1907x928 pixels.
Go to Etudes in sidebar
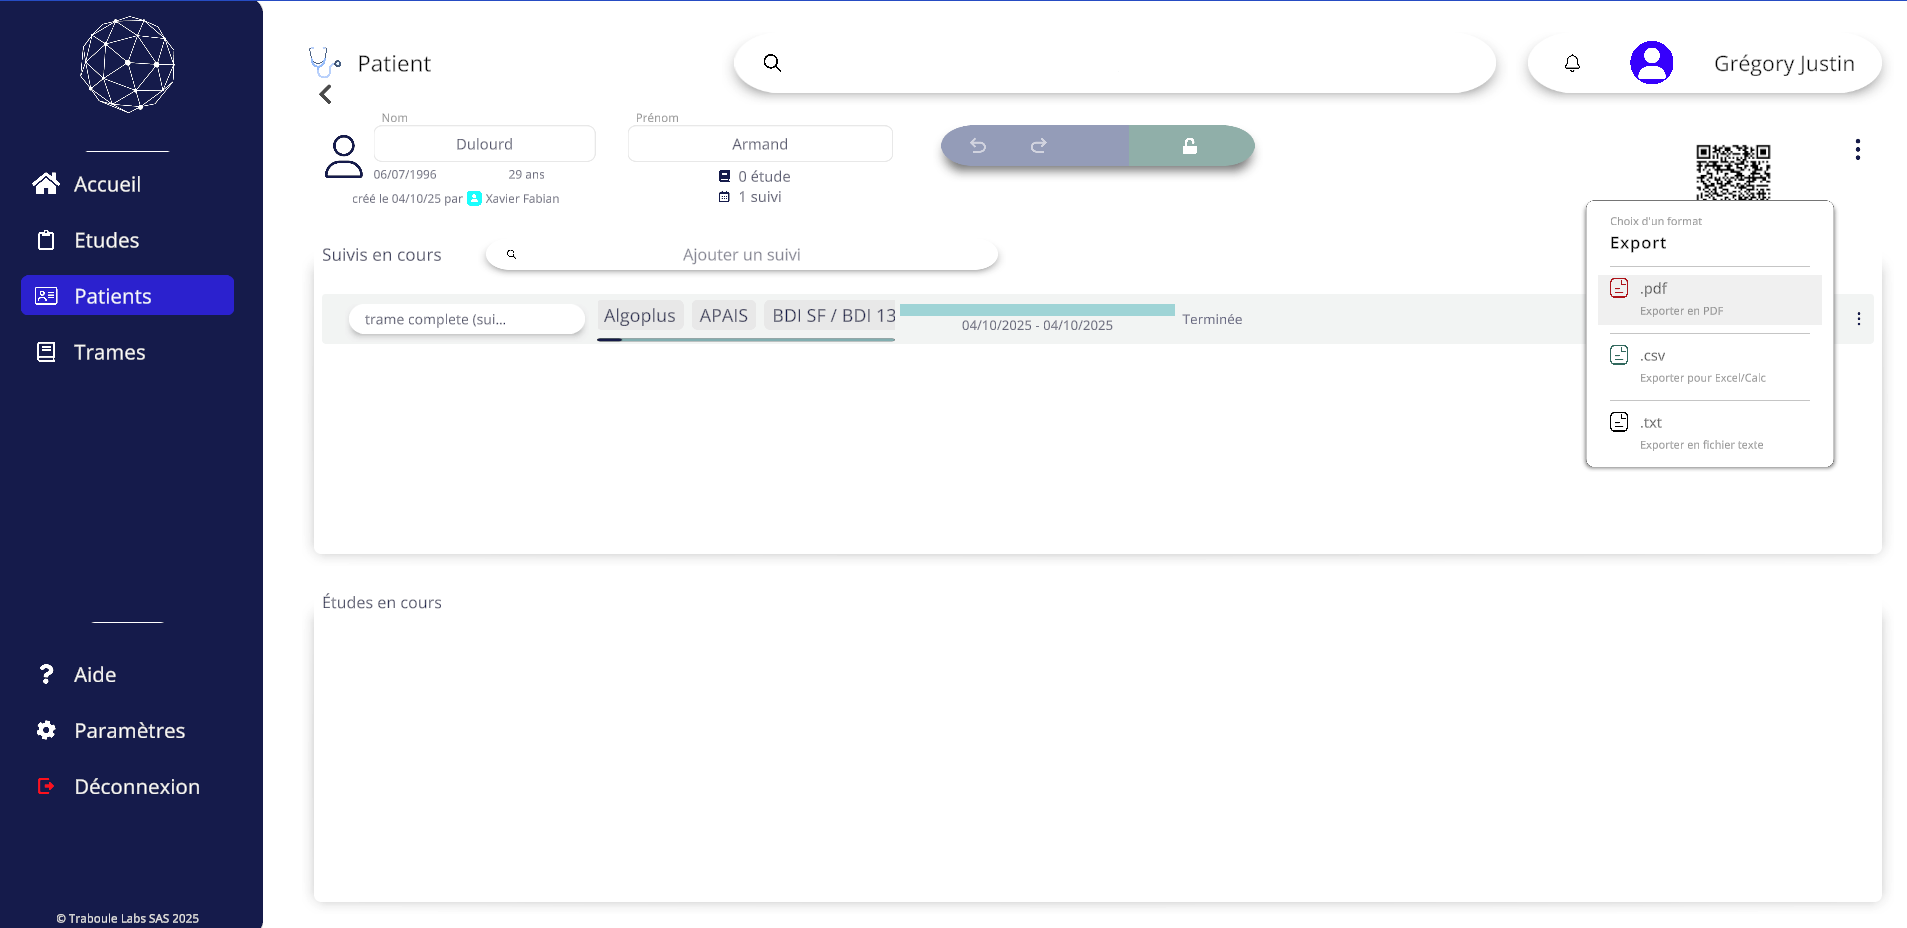[106, 240]
